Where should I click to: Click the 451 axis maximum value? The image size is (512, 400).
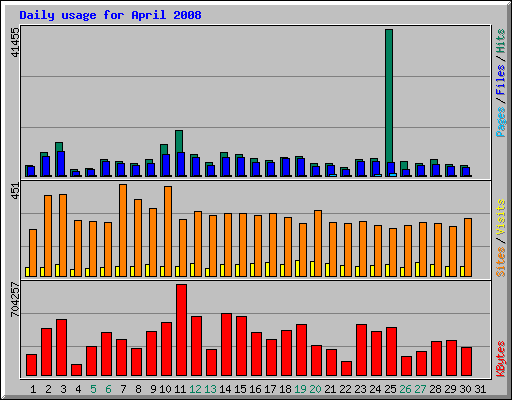click(15, 191)
